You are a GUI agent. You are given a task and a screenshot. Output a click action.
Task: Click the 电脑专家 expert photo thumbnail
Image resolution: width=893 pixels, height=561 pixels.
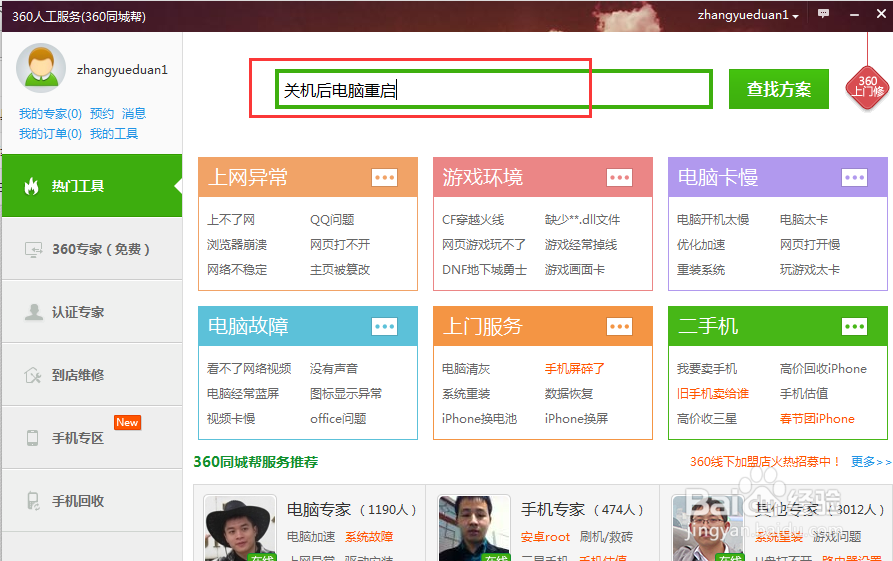pos(240,528)
